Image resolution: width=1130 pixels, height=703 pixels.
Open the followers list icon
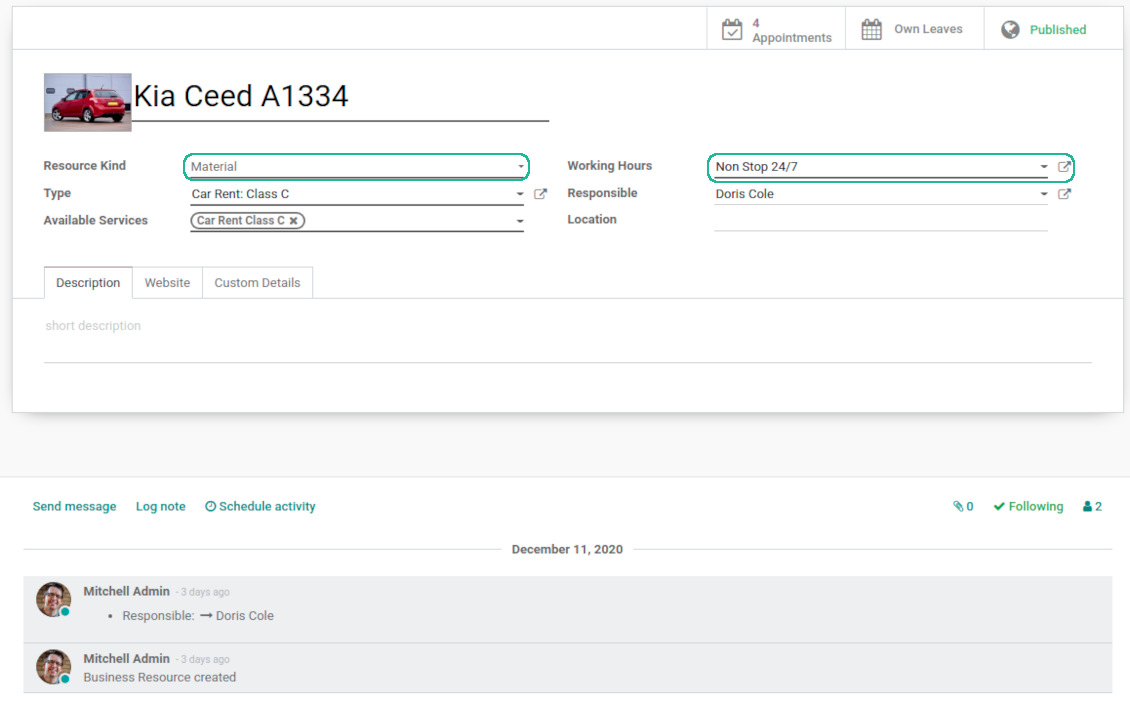1092,507
